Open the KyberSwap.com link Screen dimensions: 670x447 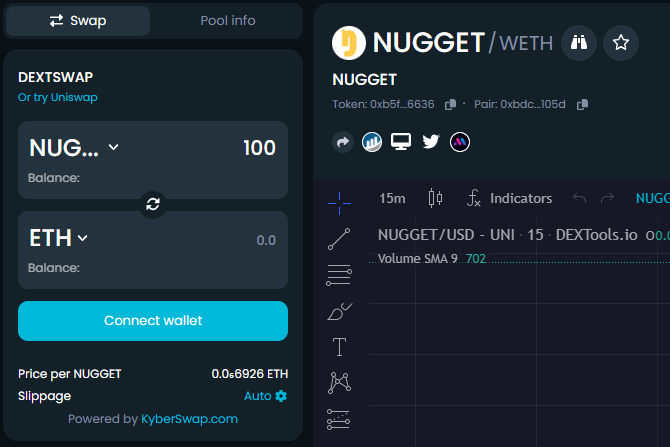point(189,419)
